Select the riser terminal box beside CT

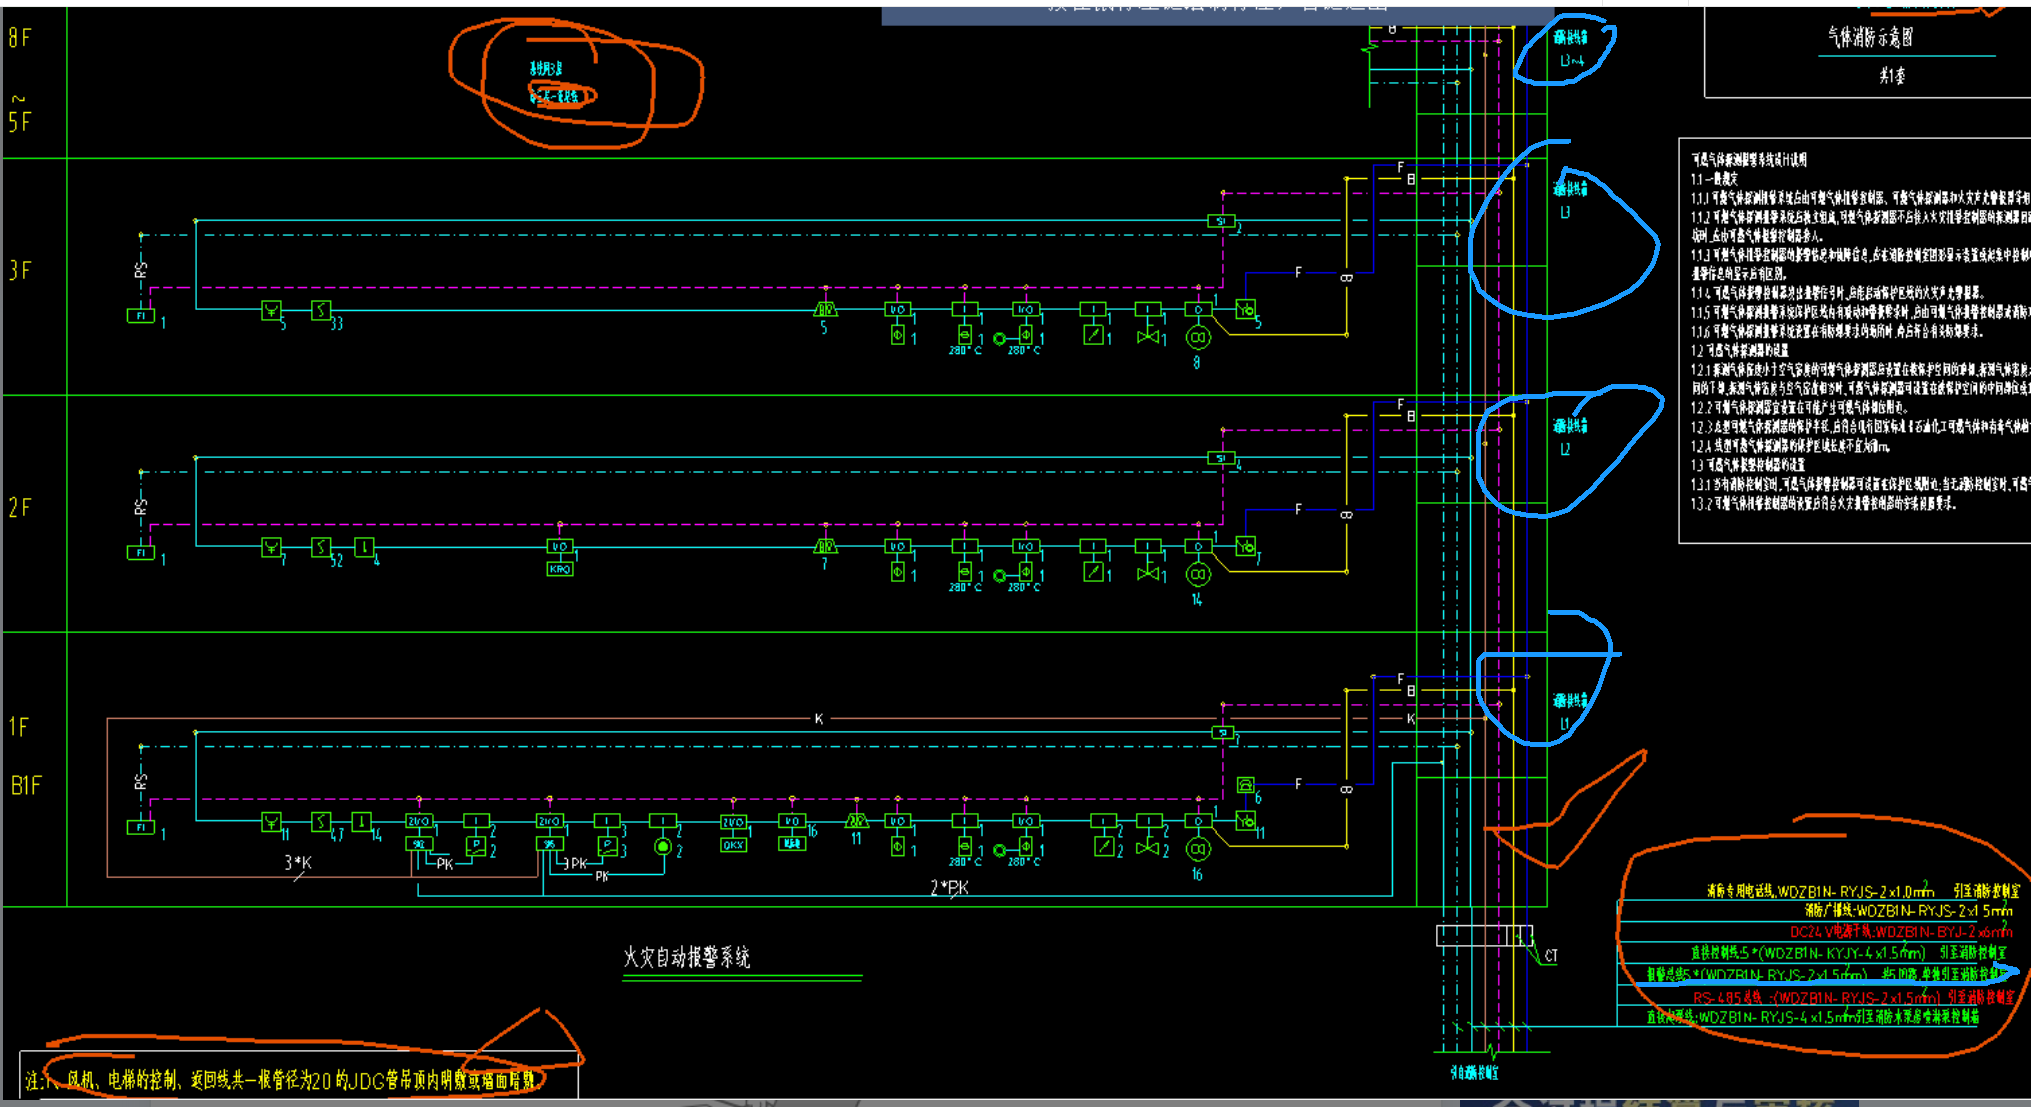(x=1484, y=935)
